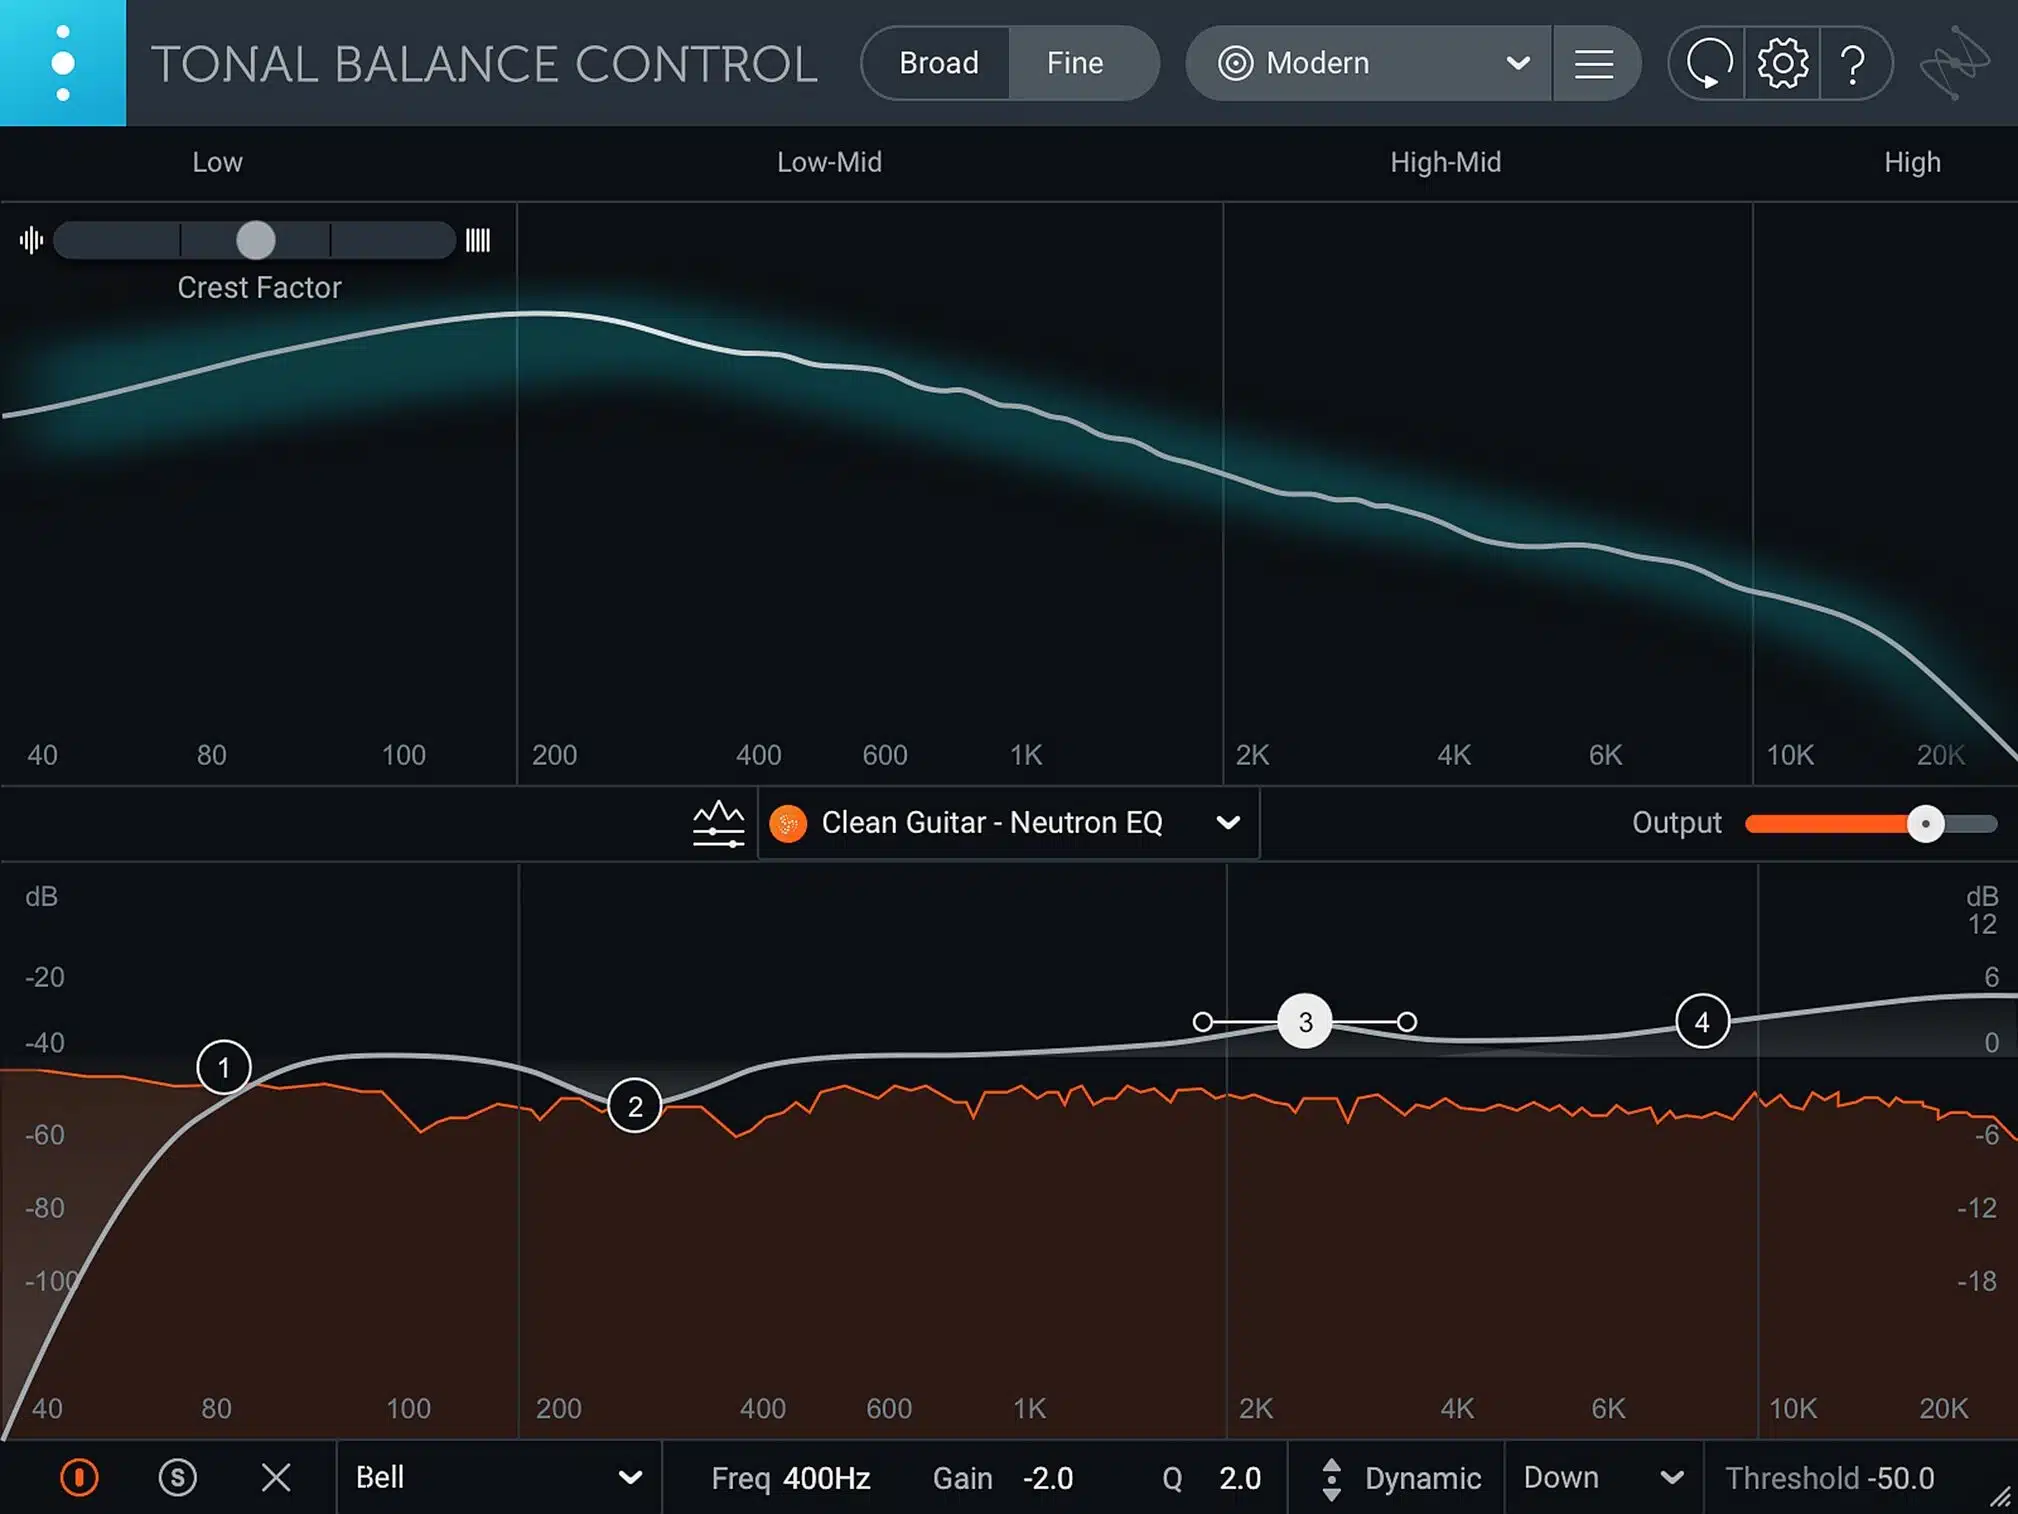This screenshot has width=2018, height=1514.
Task: Click the settings gear icon
Action: [1779, 62]
